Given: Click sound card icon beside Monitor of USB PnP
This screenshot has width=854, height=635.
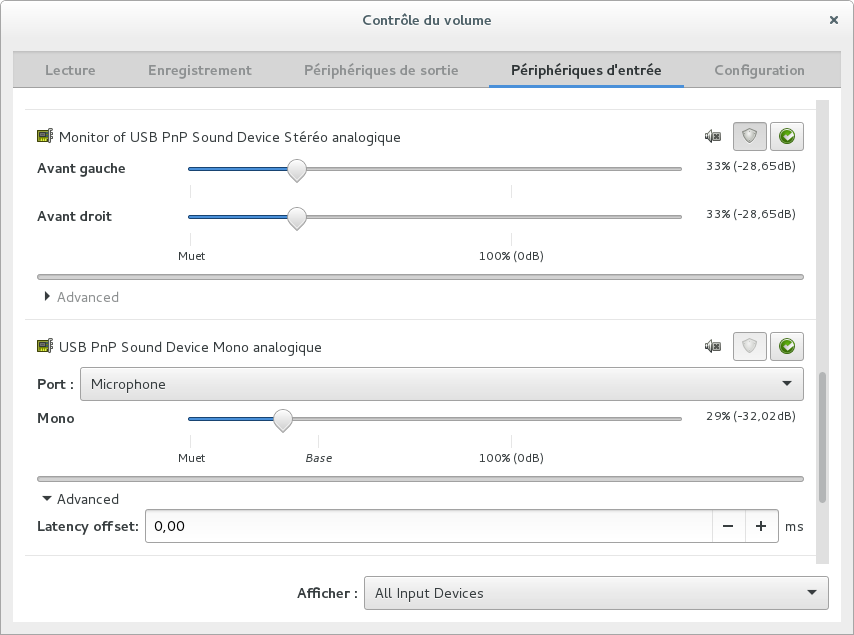Looking at the screenshot, I should 45,136.
